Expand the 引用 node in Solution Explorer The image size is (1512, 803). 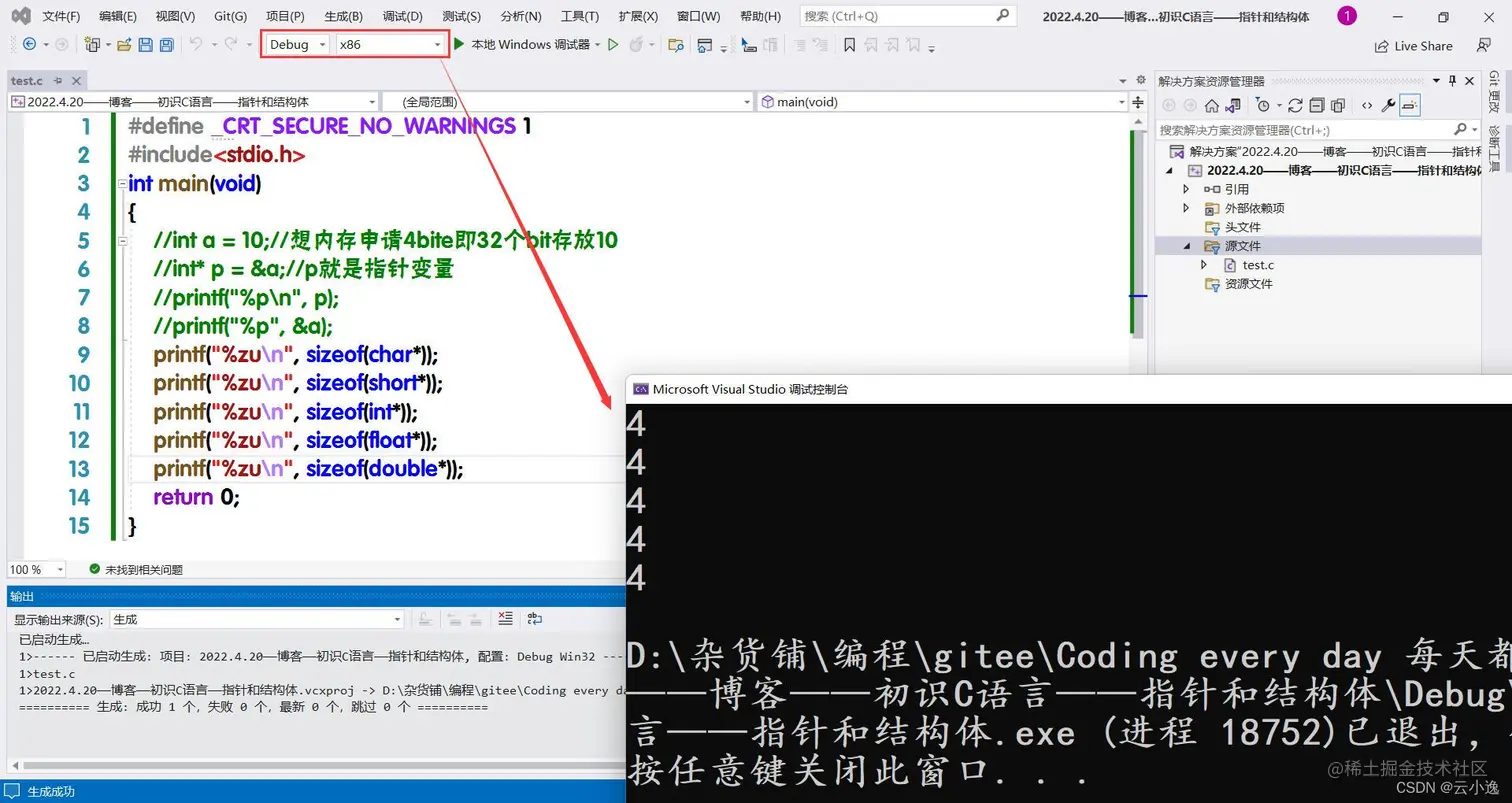click(1186, 189)
